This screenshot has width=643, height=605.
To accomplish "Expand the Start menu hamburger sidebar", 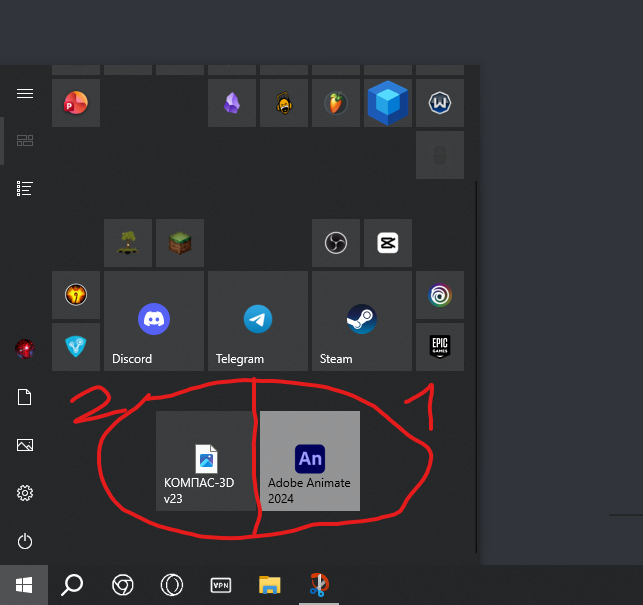I will pyautogui.click(x=25, y=93).
